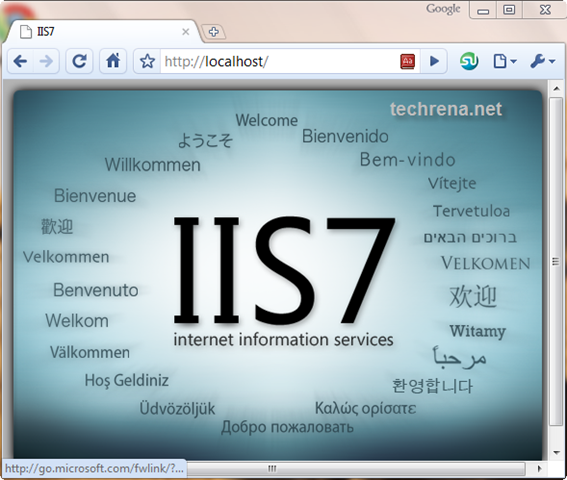
Task: Open the wrench customize menu
Action: pyautogui.click(x=542, y=61)
